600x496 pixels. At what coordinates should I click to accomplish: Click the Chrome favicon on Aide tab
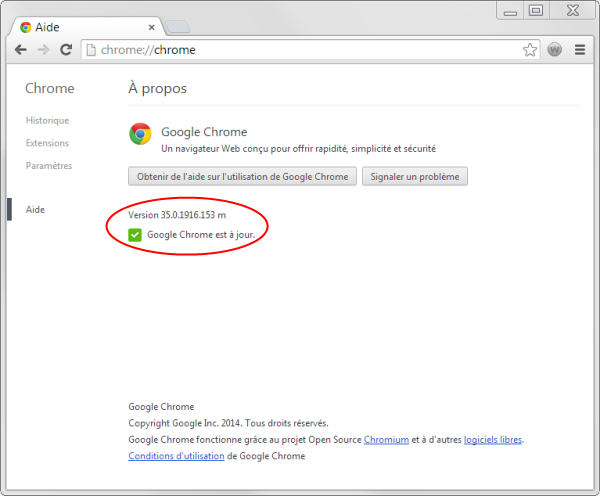click(26, 28)
